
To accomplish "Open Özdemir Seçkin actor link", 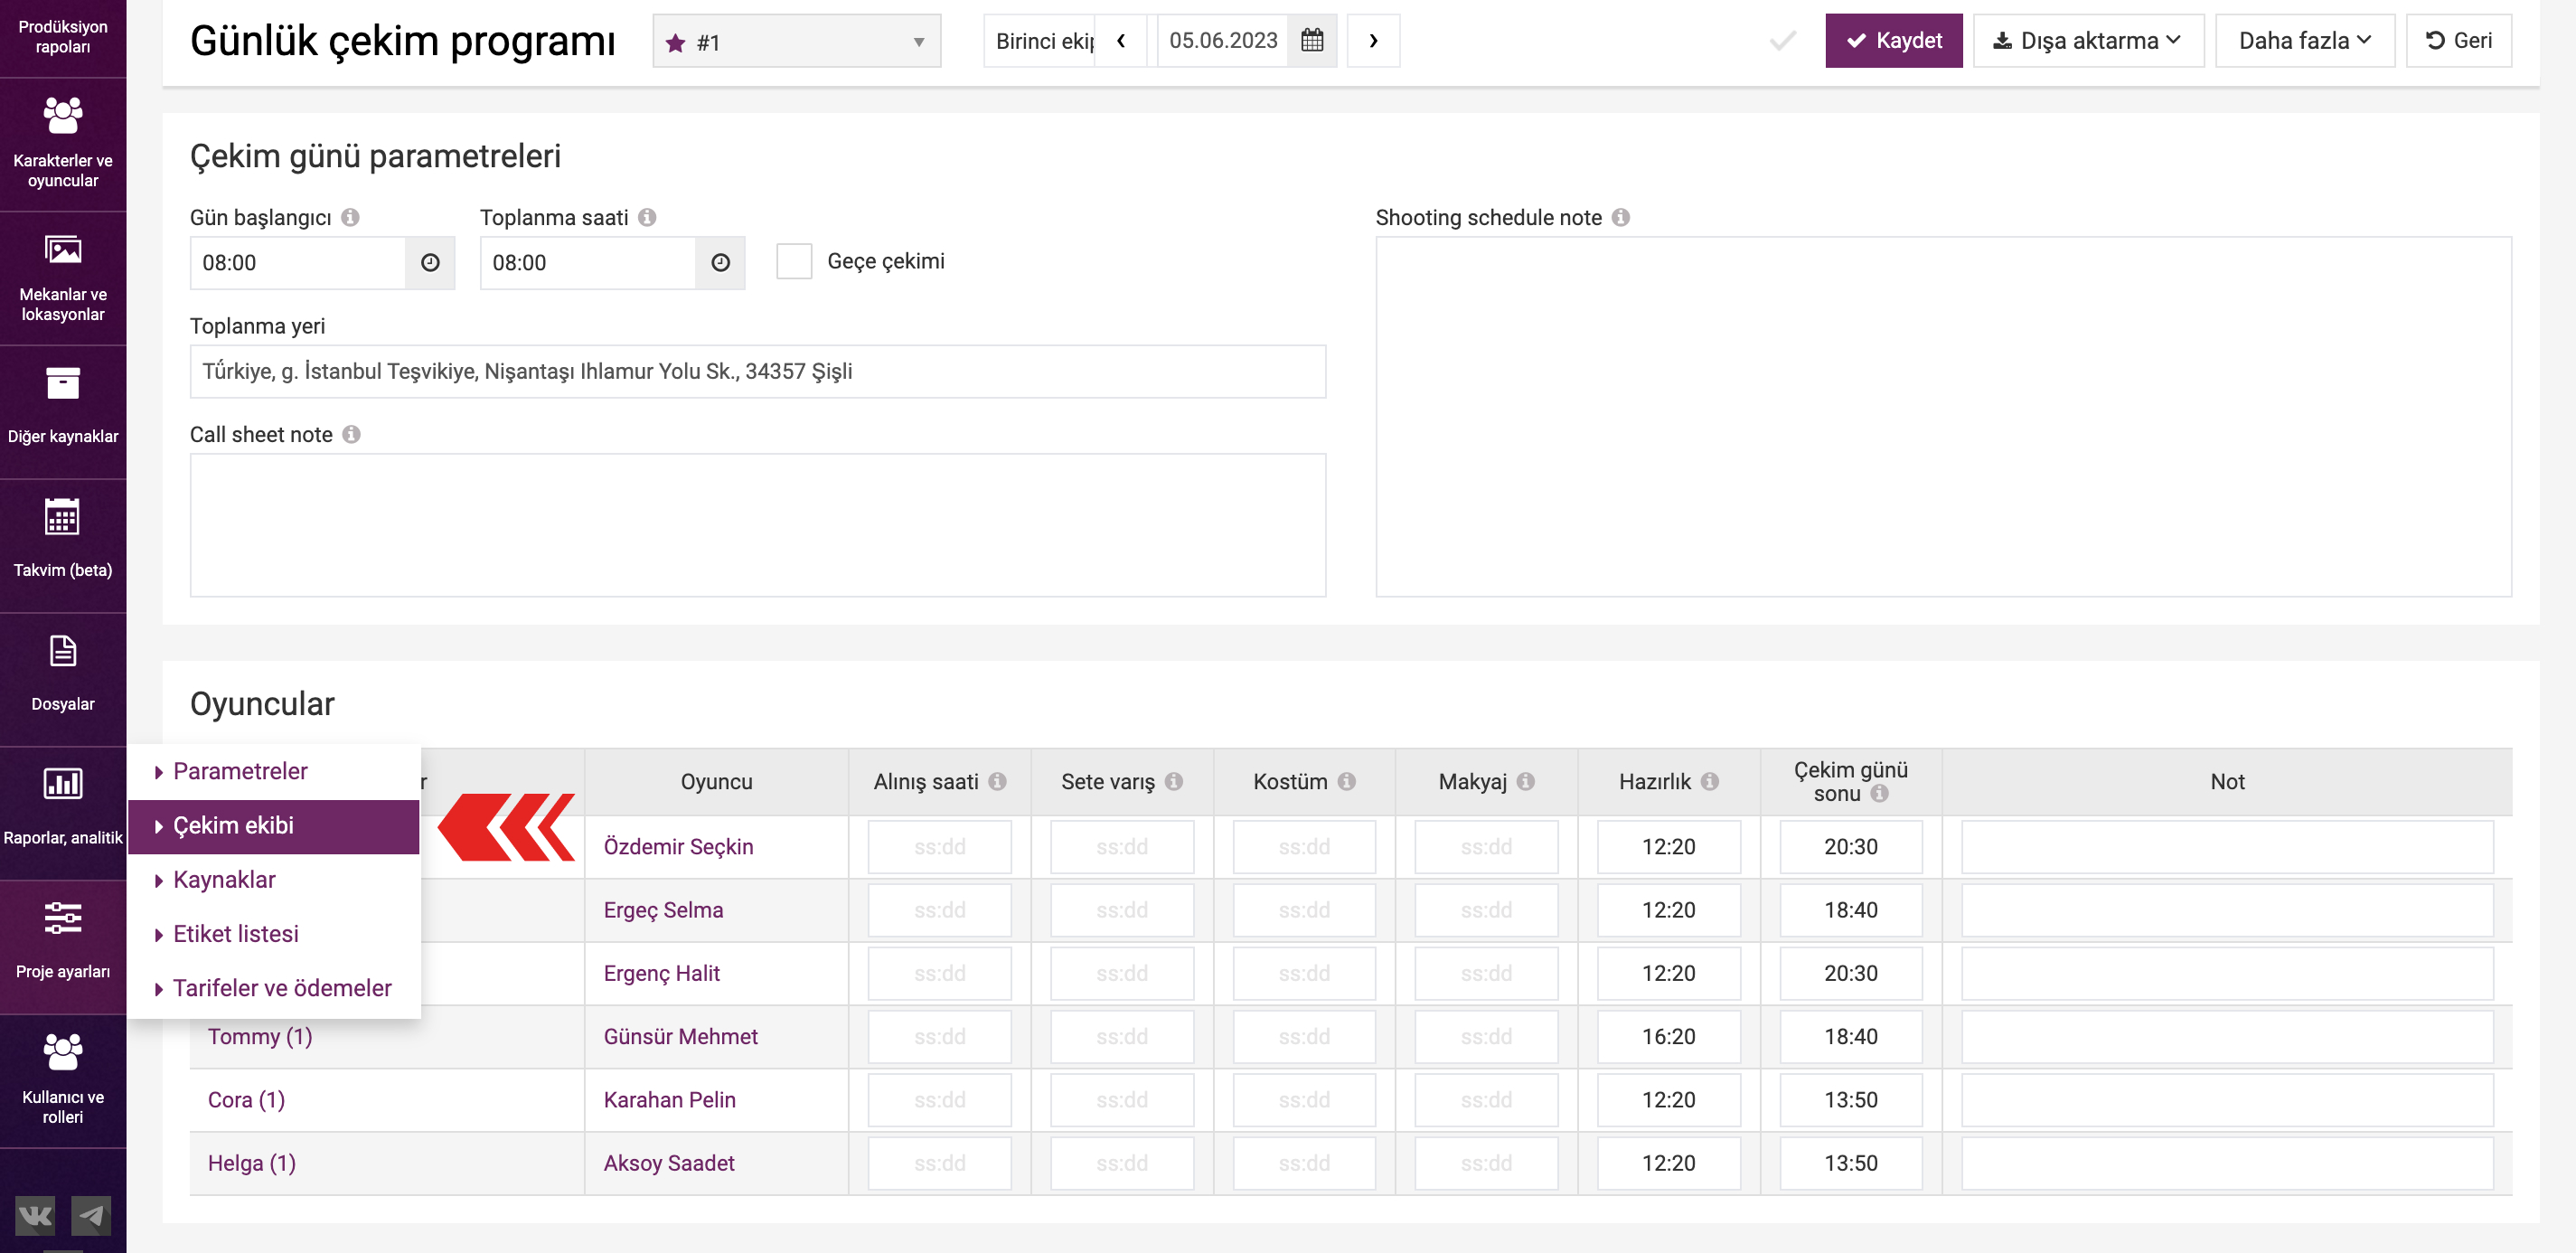I will 678,847.
